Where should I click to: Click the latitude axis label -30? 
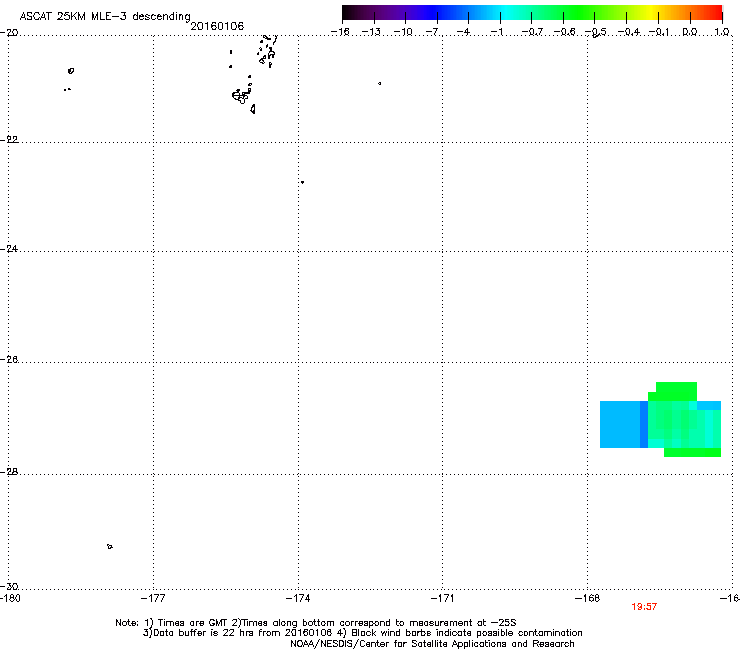click(x=10, y=586)
